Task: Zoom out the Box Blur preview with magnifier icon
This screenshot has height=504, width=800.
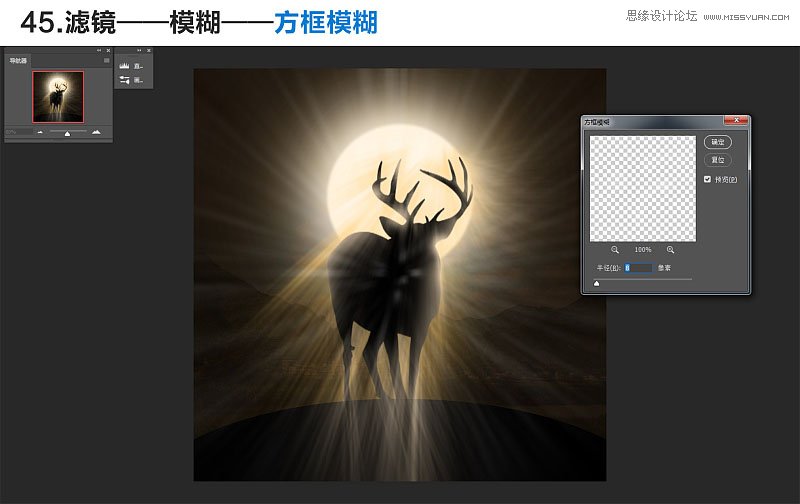Action: 615,249
